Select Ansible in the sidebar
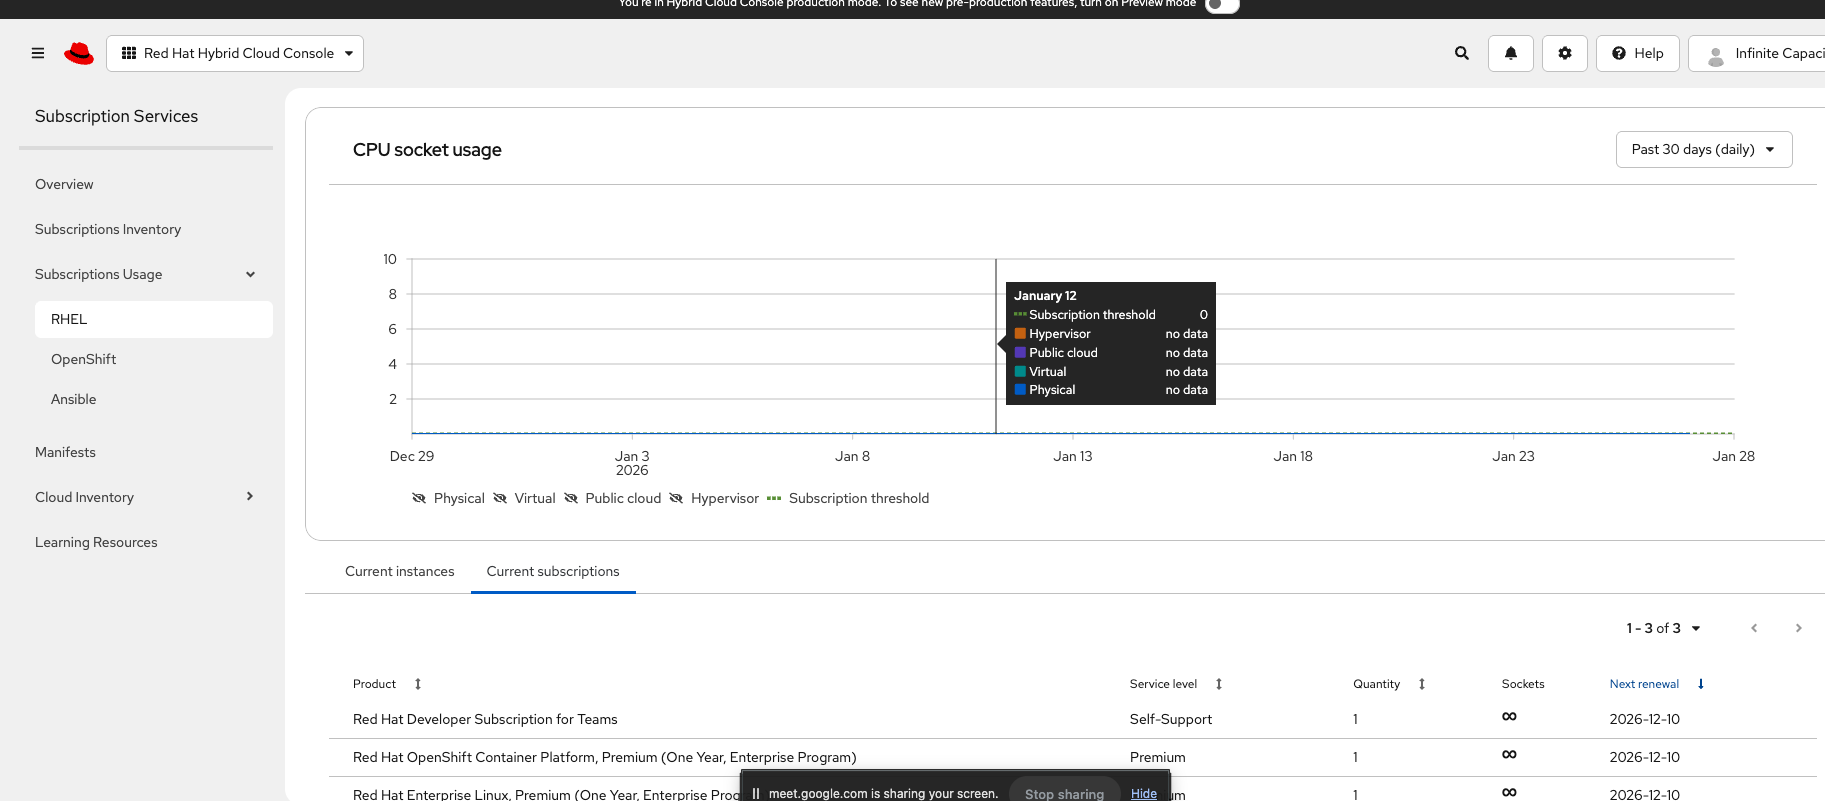1825x801 pixels. [74, 399]
